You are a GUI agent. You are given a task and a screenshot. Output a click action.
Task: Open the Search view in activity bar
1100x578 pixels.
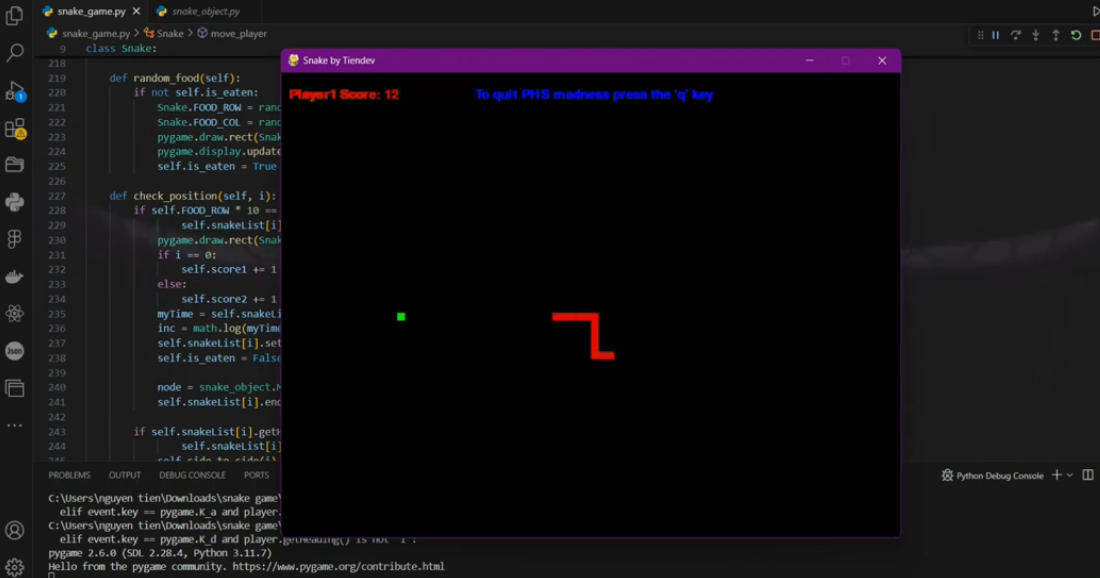pos(14,53)
